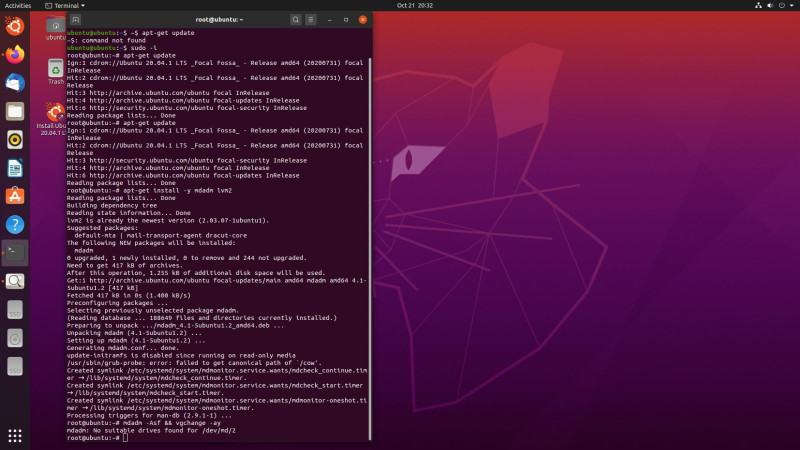The image size is (800, 450).
Task: Click "update-initramfs is disabled" line
Action: click(x=181, y=355)
